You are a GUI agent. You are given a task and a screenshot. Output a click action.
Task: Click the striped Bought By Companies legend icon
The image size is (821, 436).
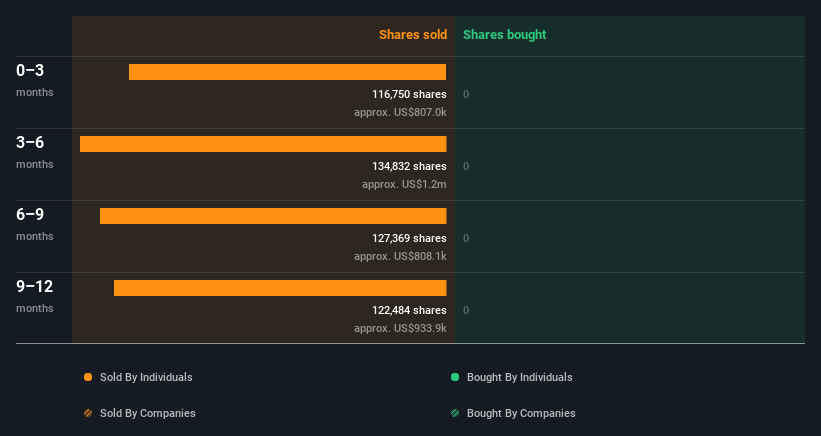455,413
